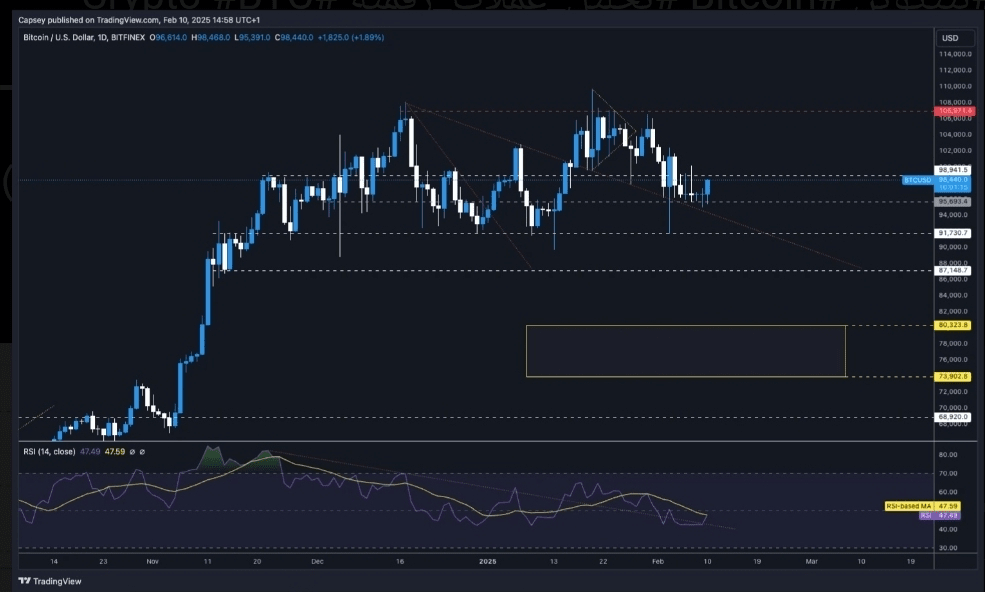985x592 pixels.
Task: Click the Dec label on the time axis
Action: (317, 561)
